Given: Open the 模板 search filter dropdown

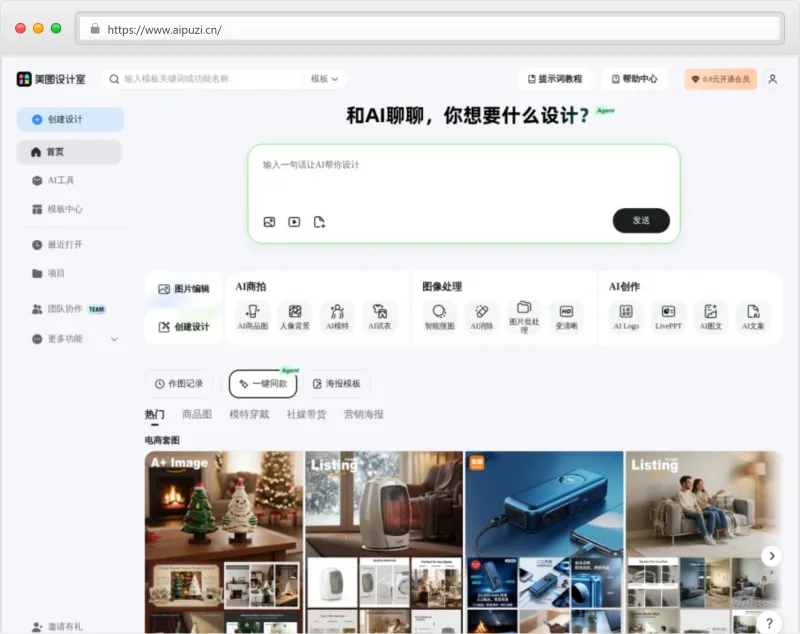Looking at the screenshot, I should [322, 78].
